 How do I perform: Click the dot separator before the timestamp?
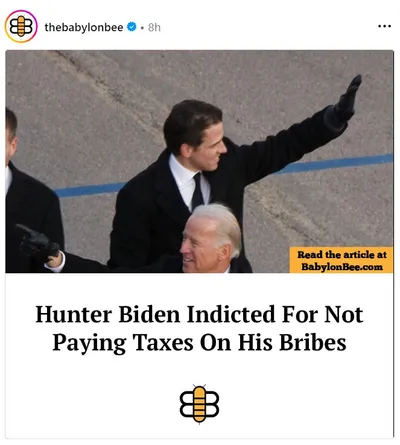[x=142, y=28]
